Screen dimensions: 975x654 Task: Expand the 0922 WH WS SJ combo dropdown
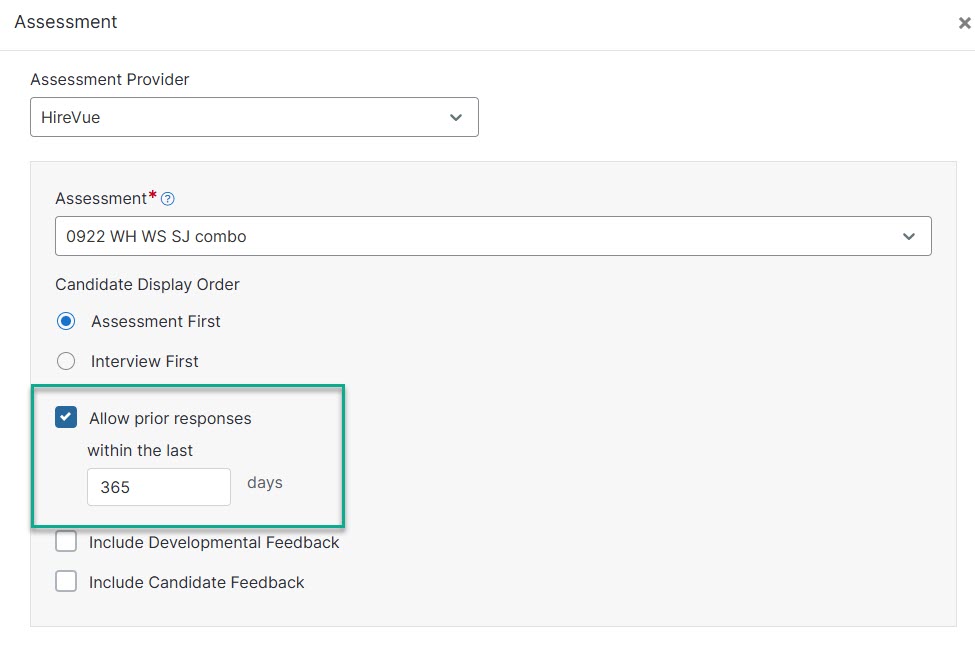tap(492, 237)
